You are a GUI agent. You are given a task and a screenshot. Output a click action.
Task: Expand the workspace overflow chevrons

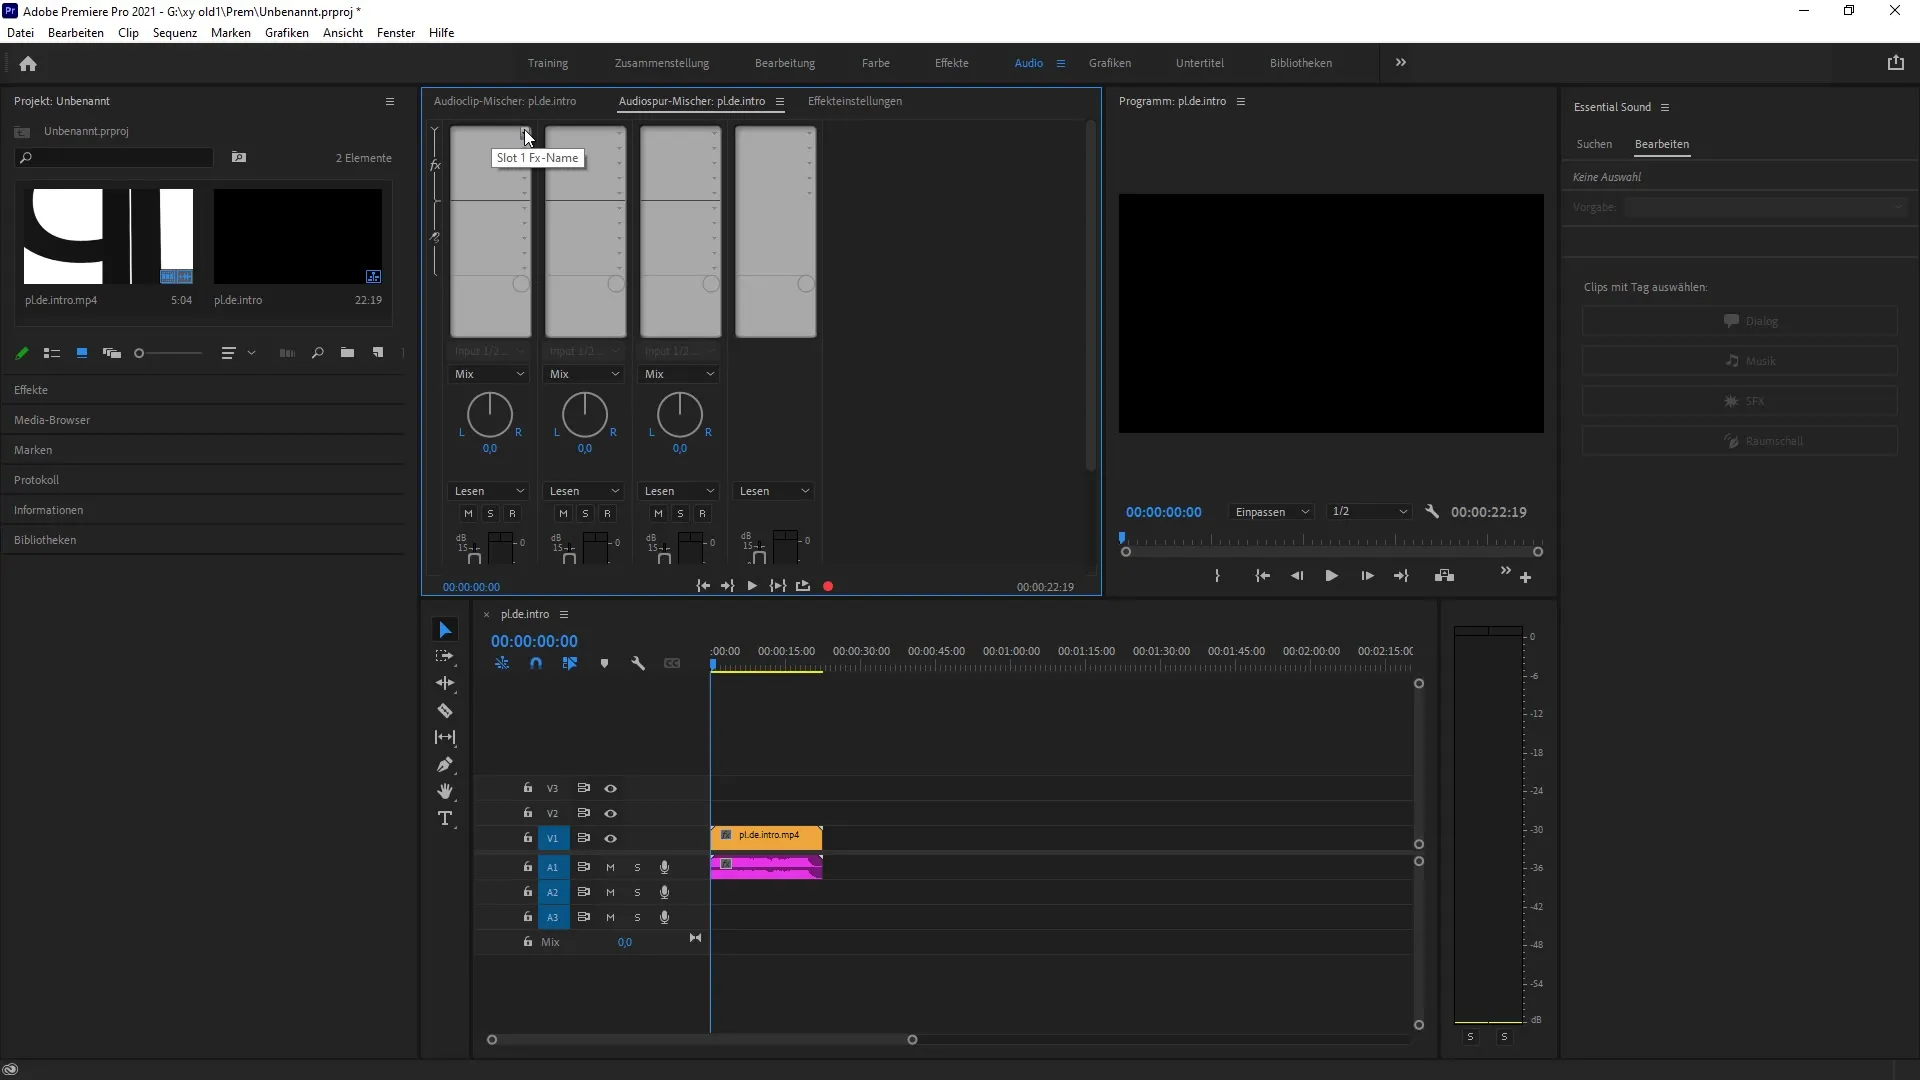pos(1400,62)
